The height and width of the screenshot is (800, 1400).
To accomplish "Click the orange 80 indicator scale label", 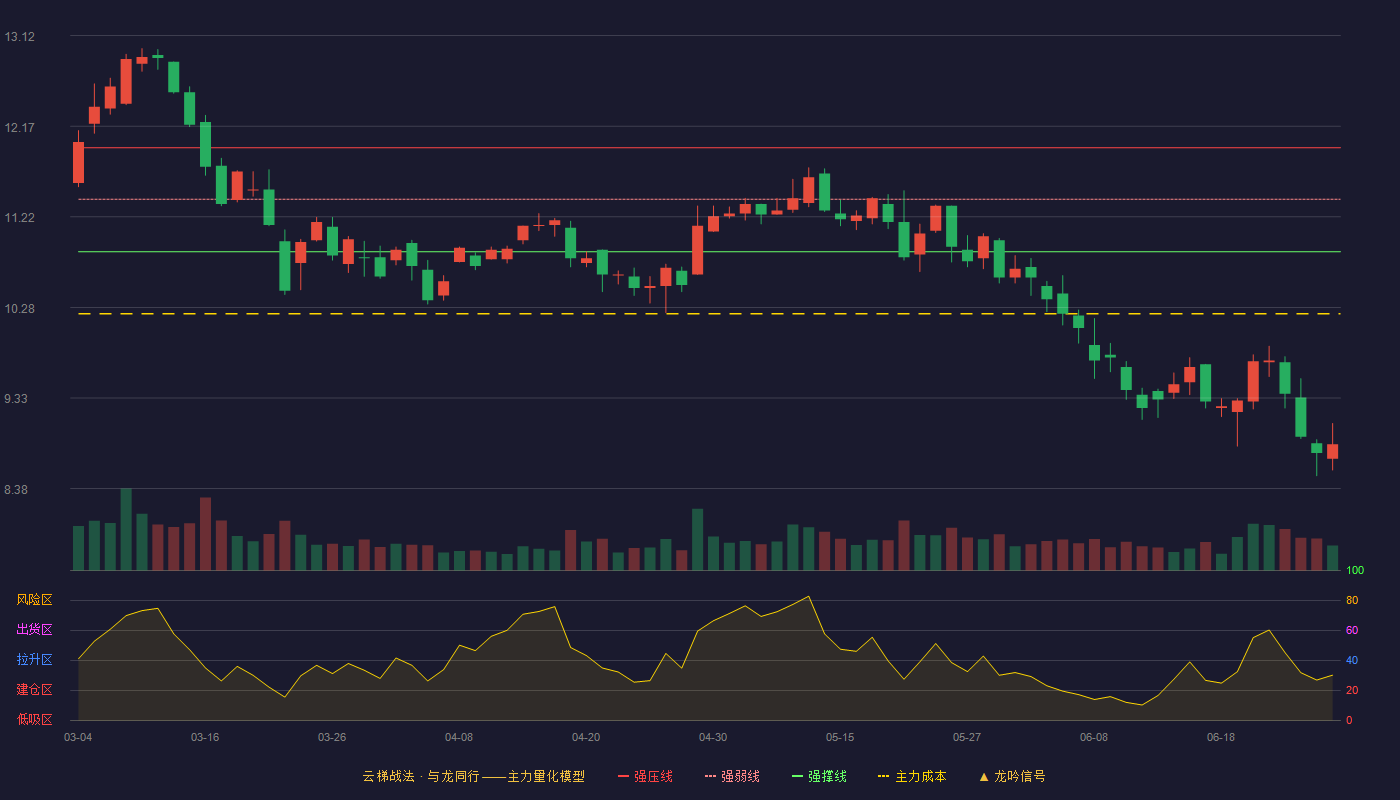I will [x=1352, y=600].
